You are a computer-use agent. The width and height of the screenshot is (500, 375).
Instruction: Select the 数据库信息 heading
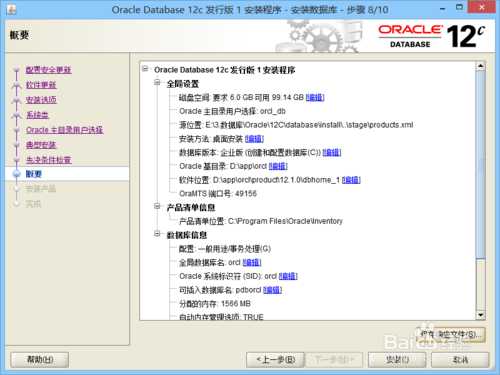tap(187, 235)
